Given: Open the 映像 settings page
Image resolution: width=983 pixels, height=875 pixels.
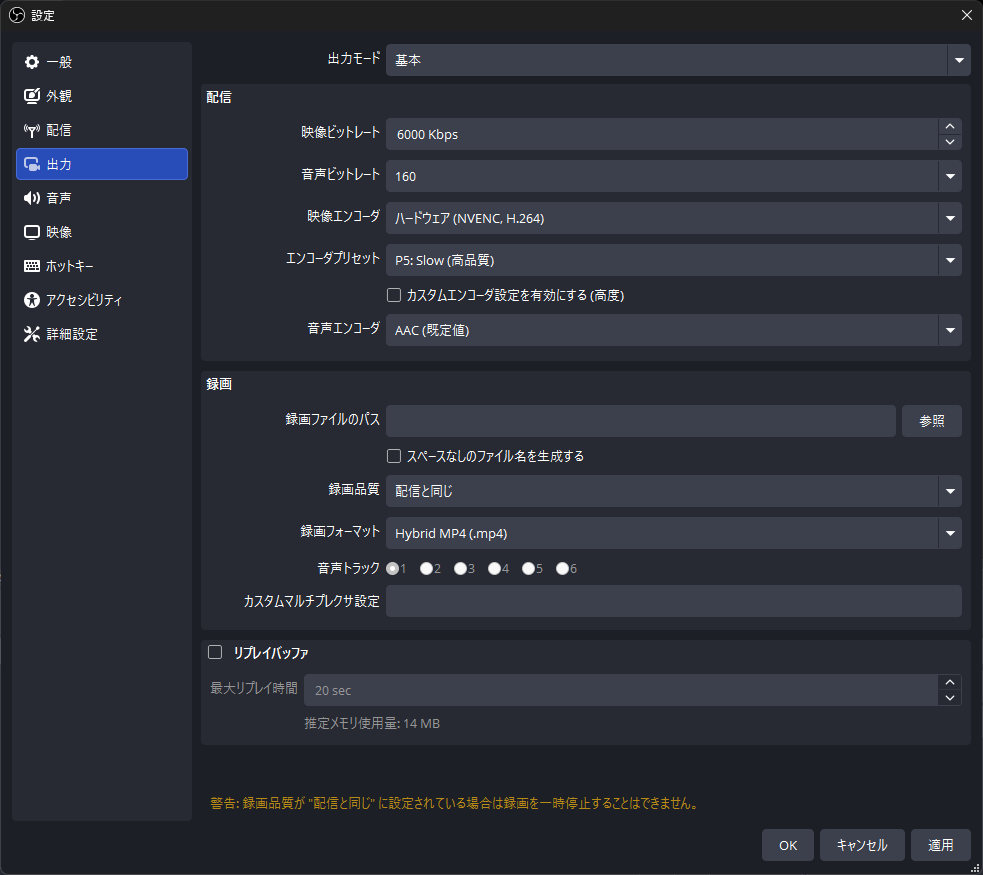Looking at the screenshot, I should 102,233.
